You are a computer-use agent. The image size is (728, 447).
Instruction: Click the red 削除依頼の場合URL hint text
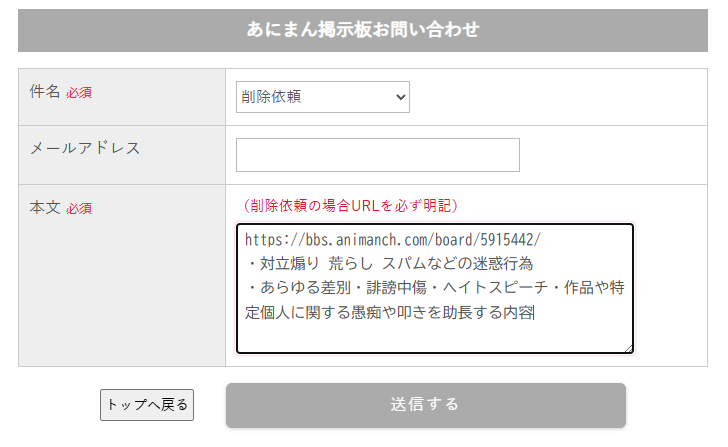point(350,206)
